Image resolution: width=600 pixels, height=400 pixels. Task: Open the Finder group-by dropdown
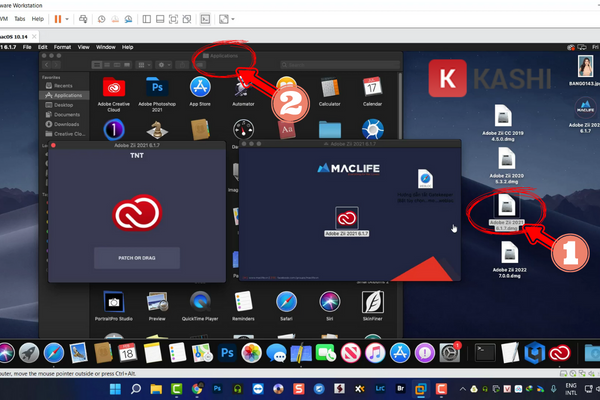click(144, 65)
